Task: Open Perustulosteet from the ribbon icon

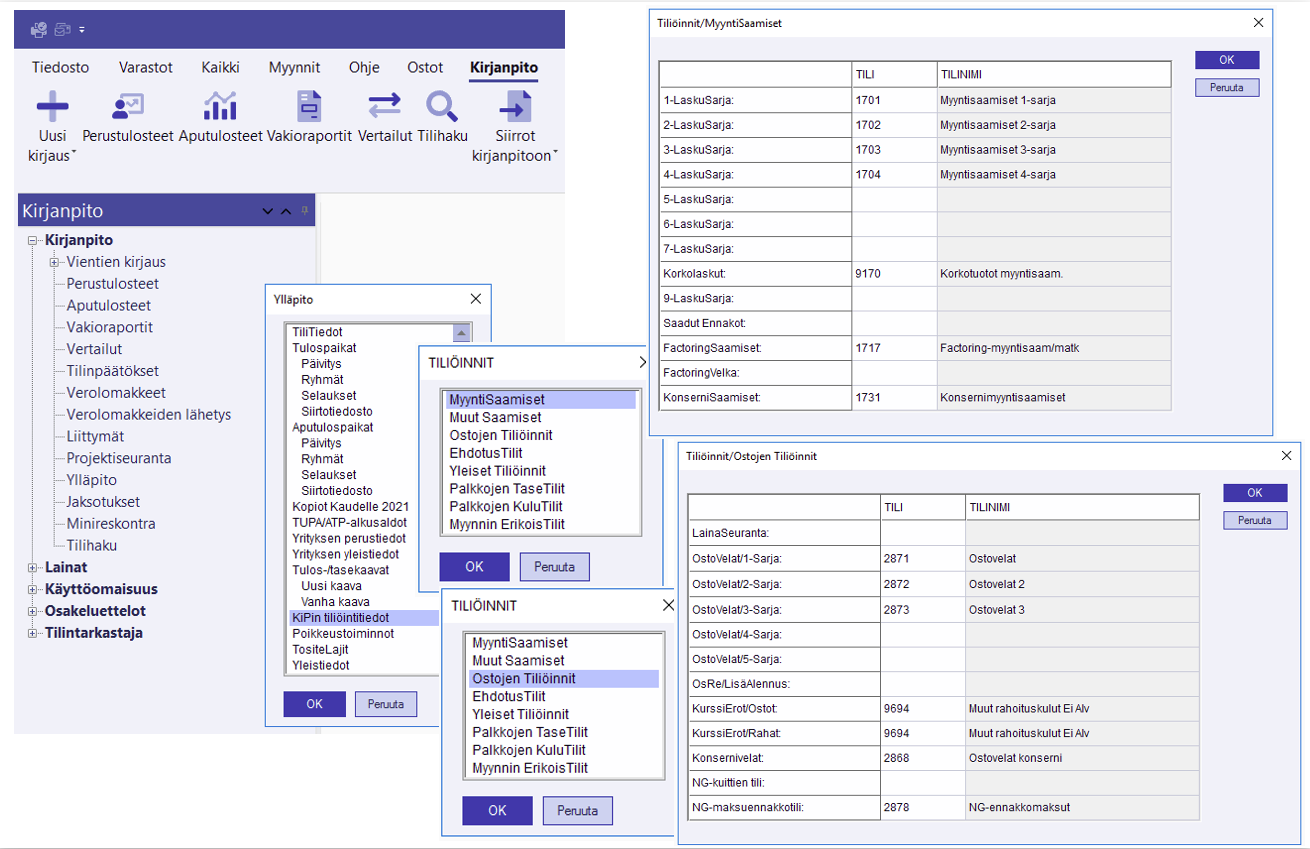Action: [128, 106]
